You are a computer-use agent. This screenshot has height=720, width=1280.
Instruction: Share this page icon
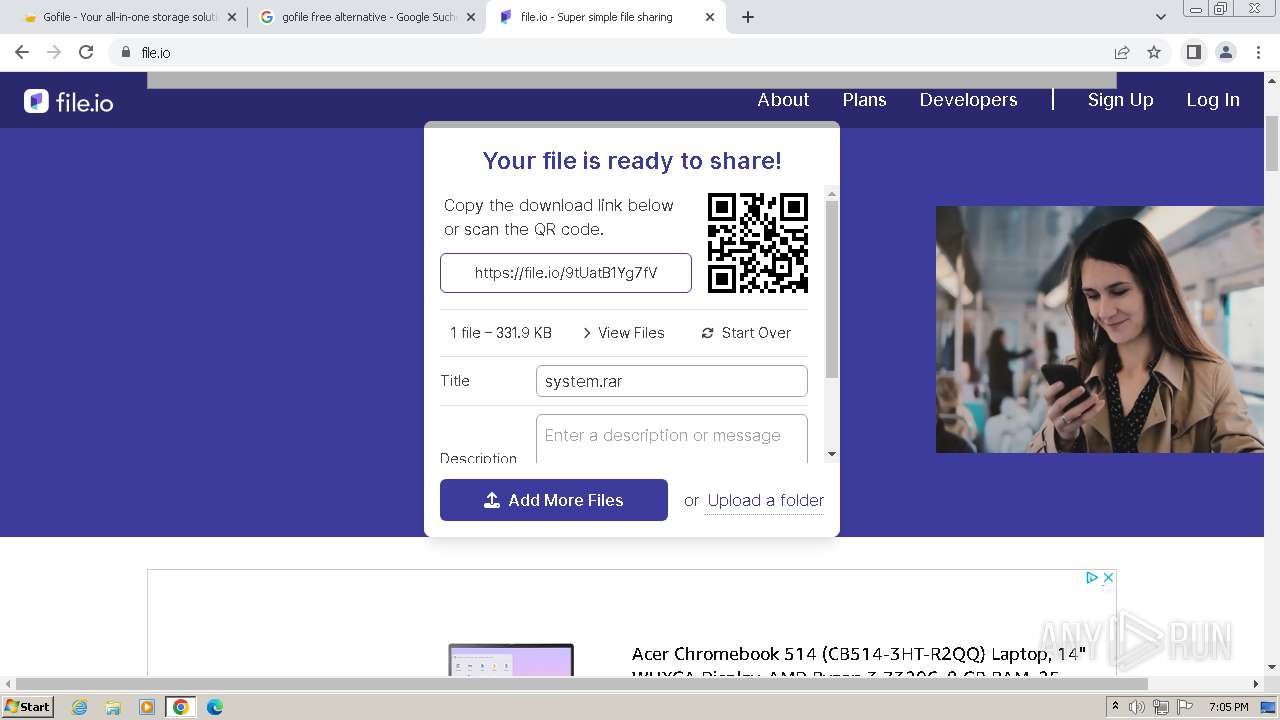click(1122, 52)
